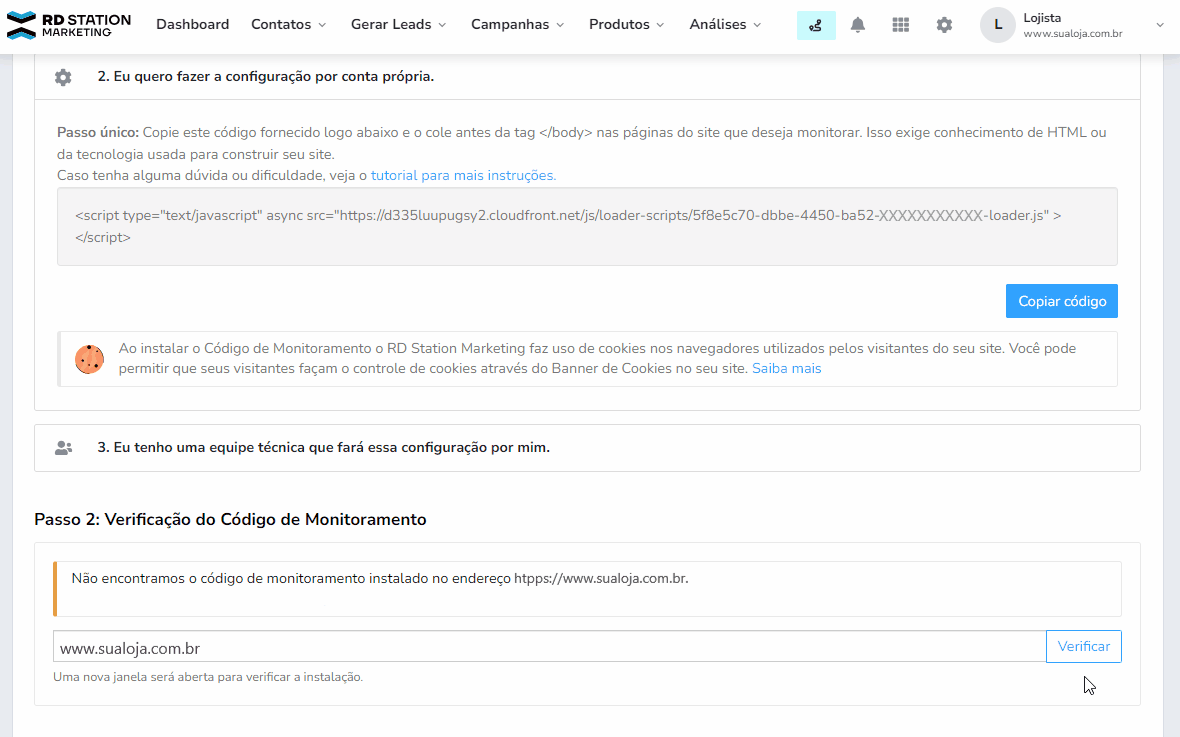Viewport: 1180px width, 737px height.
Task: Open the tutorial para mais instruções link
Action: pos(464,175)
